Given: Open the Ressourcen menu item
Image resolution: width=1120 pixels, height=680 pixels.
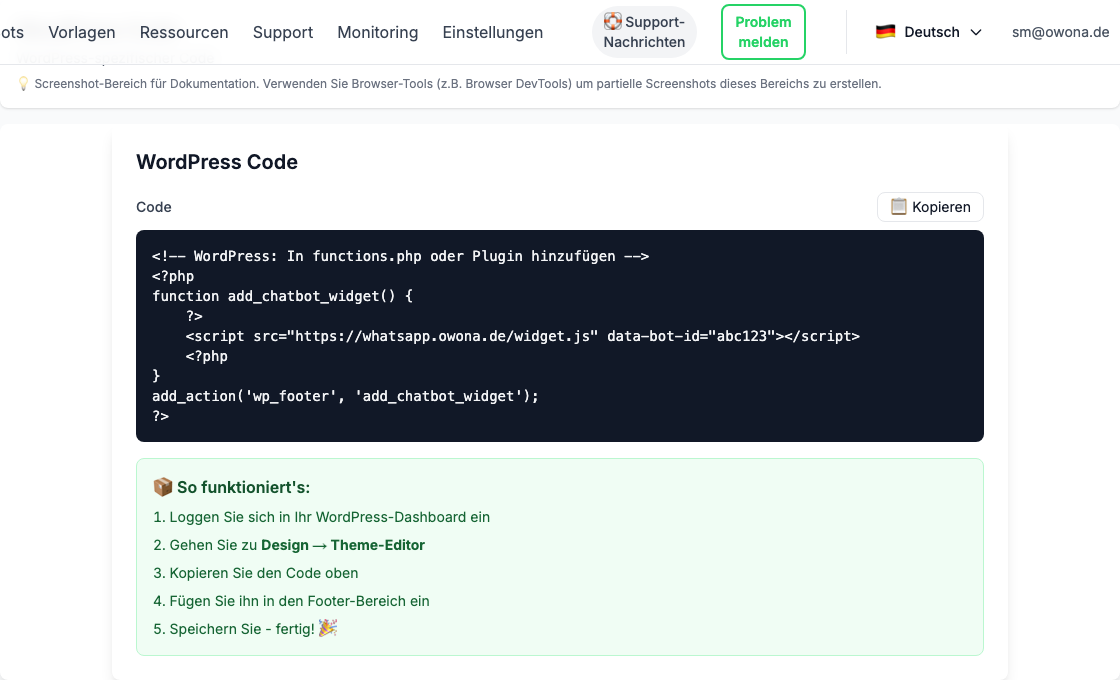Looking at the screenshot, I should (184, 32).
